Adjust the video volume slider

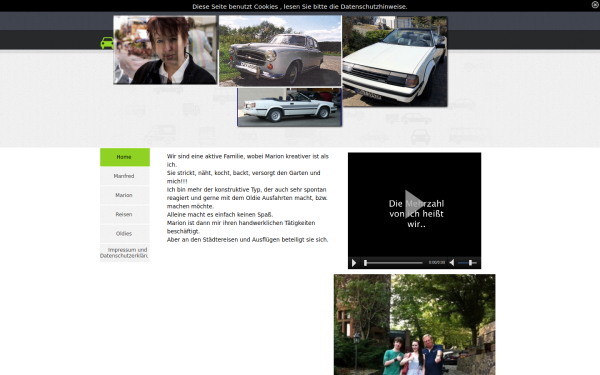click(x=467, y=262)
